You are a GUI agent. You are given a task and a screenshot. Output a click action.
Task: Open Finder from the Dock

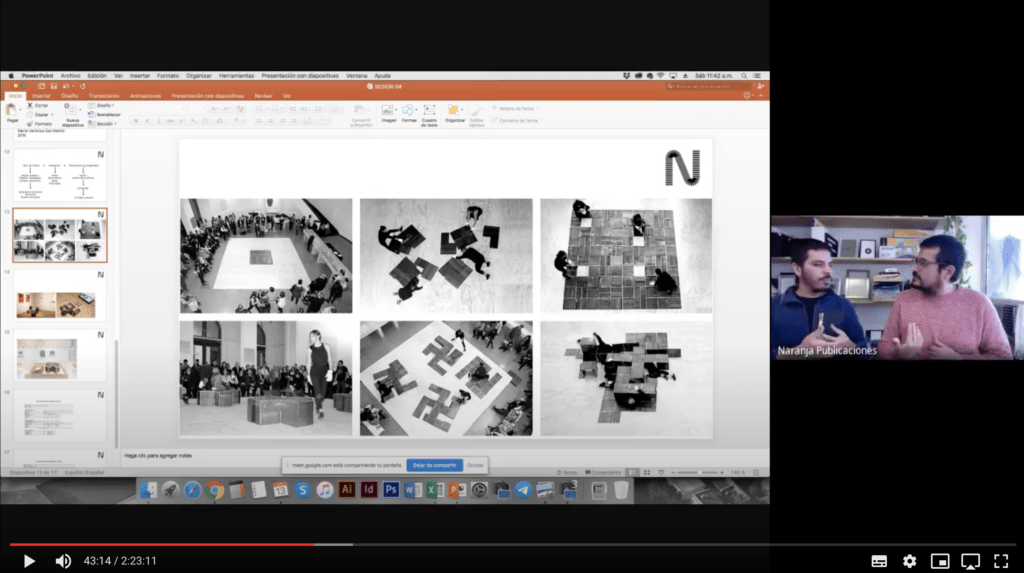pyautogui.click(x=148, y=490)
